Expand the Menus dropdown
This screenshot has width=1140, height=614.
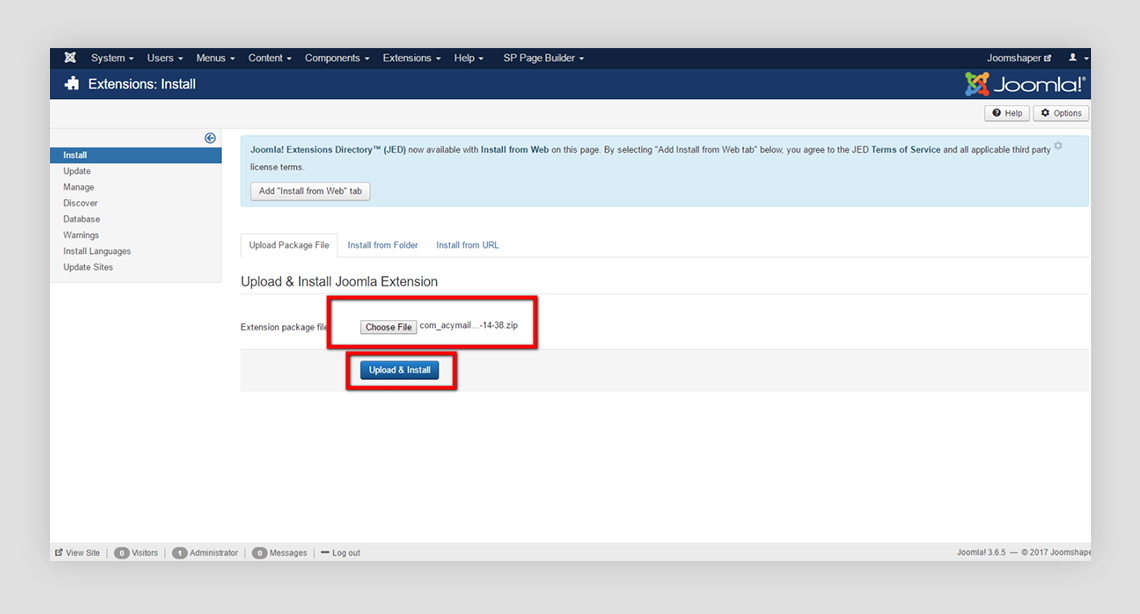point(215,58)
